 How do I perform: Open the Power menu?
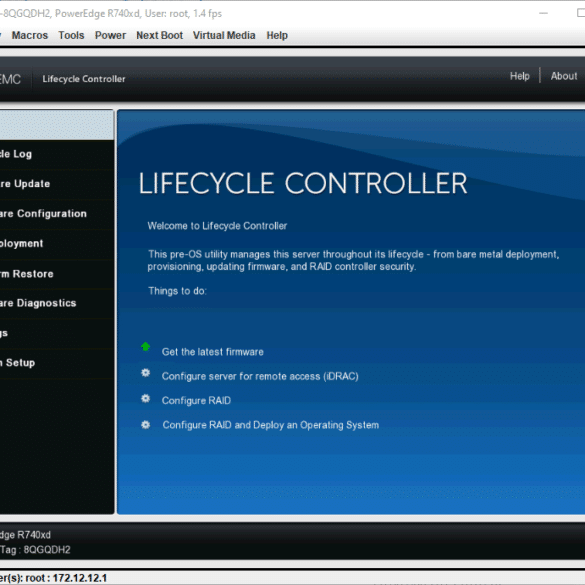[110, 35]
